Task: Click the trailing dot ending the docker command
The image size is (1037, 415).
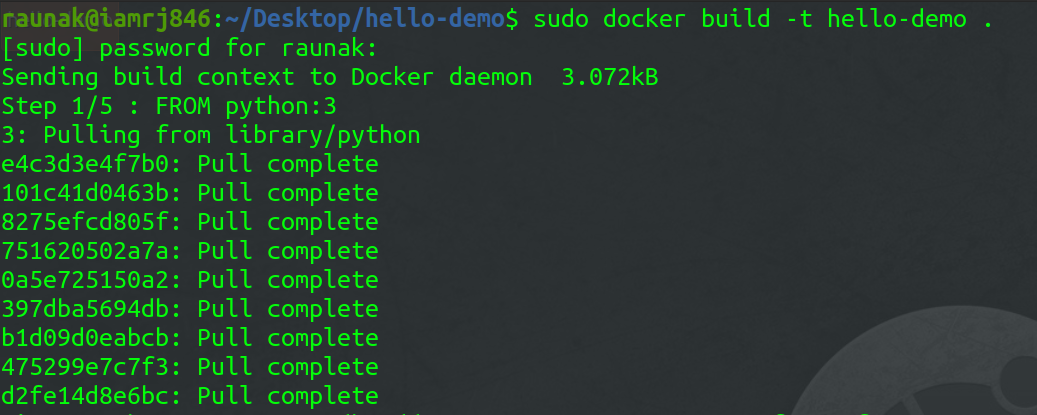Action: (x=989, y=19)
